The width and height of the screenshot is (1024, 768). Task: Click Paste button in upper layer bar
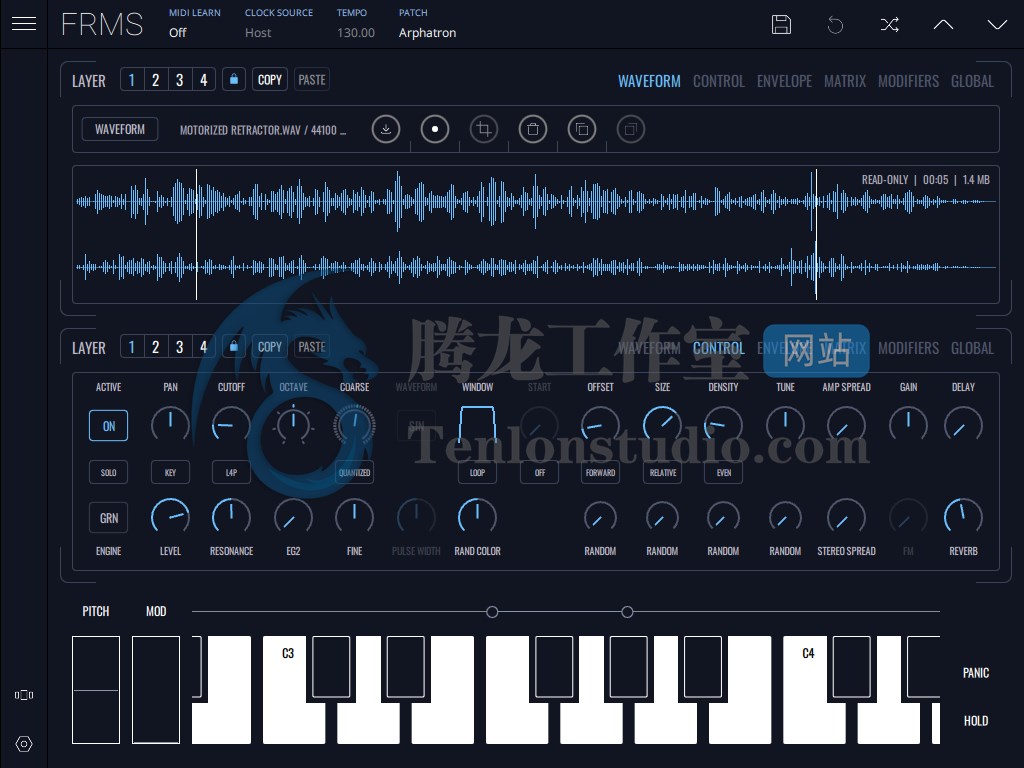pyautogui.click(x=312, y=80)
